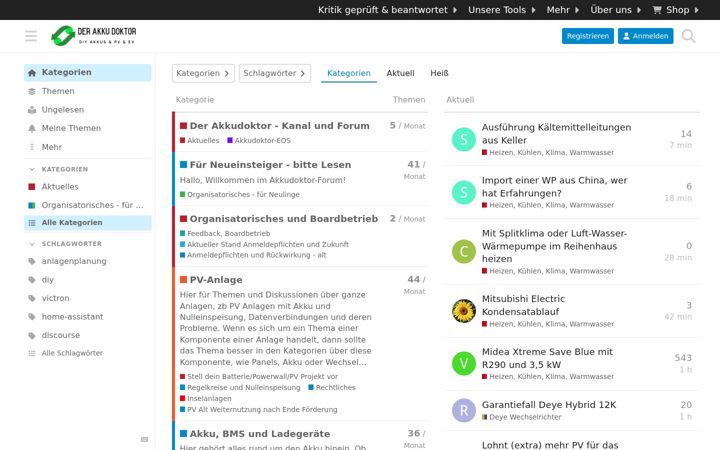
Task: Click the Shop cart icon
Action: (657, 10)
